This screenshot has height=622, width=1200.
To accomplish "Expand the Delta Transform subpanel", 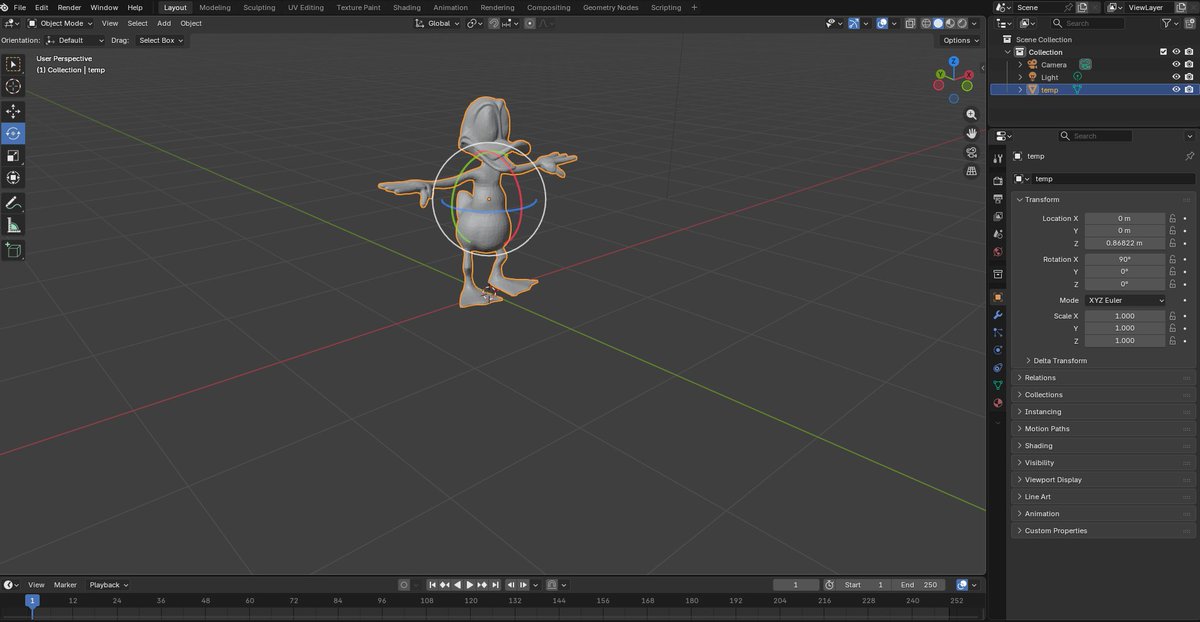I will (1060, 360).
